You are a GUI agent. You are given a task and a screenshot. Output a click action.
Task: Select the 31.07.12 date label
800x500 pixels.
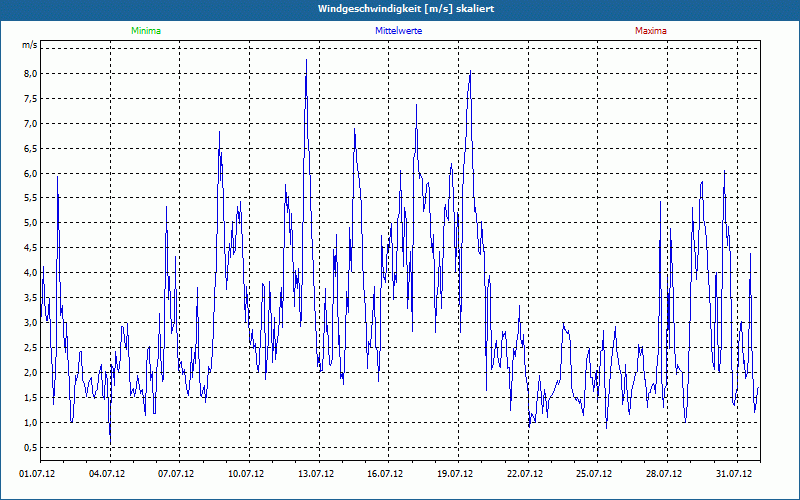click(x=733, y=474)
